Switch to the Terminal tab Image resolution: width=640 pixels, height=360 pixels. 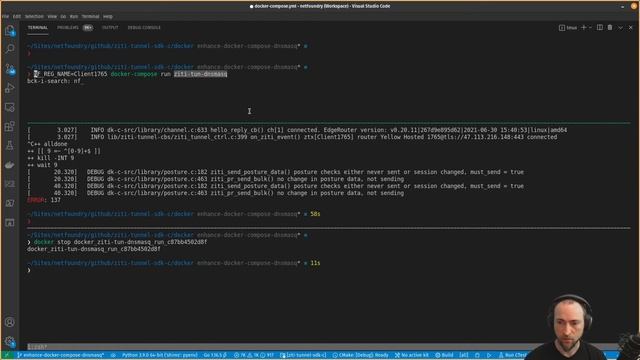tap(38, 28)
